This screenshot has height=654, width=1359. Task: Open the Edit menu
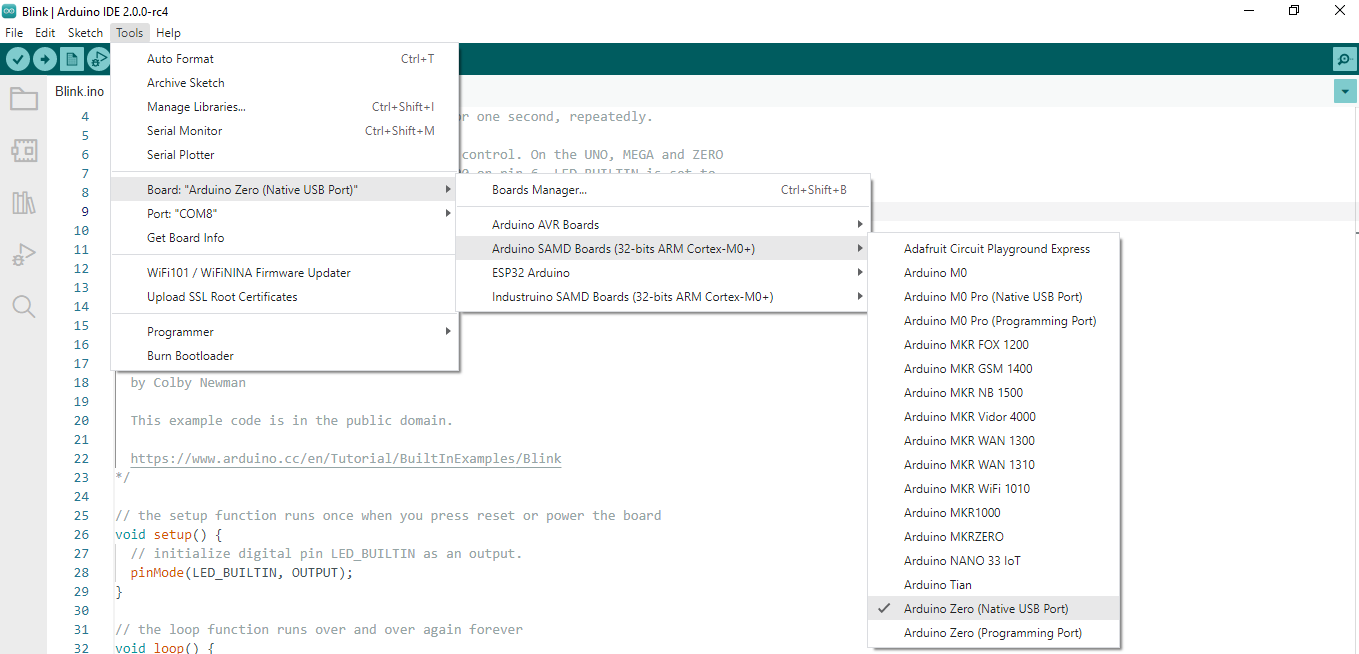tap(45, 33)
